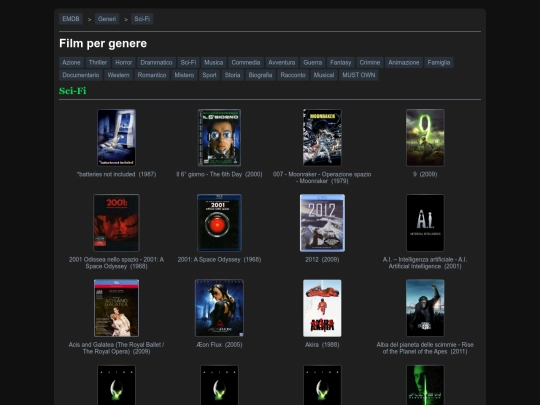This screenshot has width=540, height=405.
Task: Open the *batteries not included poster
Action: coord(116,138)
